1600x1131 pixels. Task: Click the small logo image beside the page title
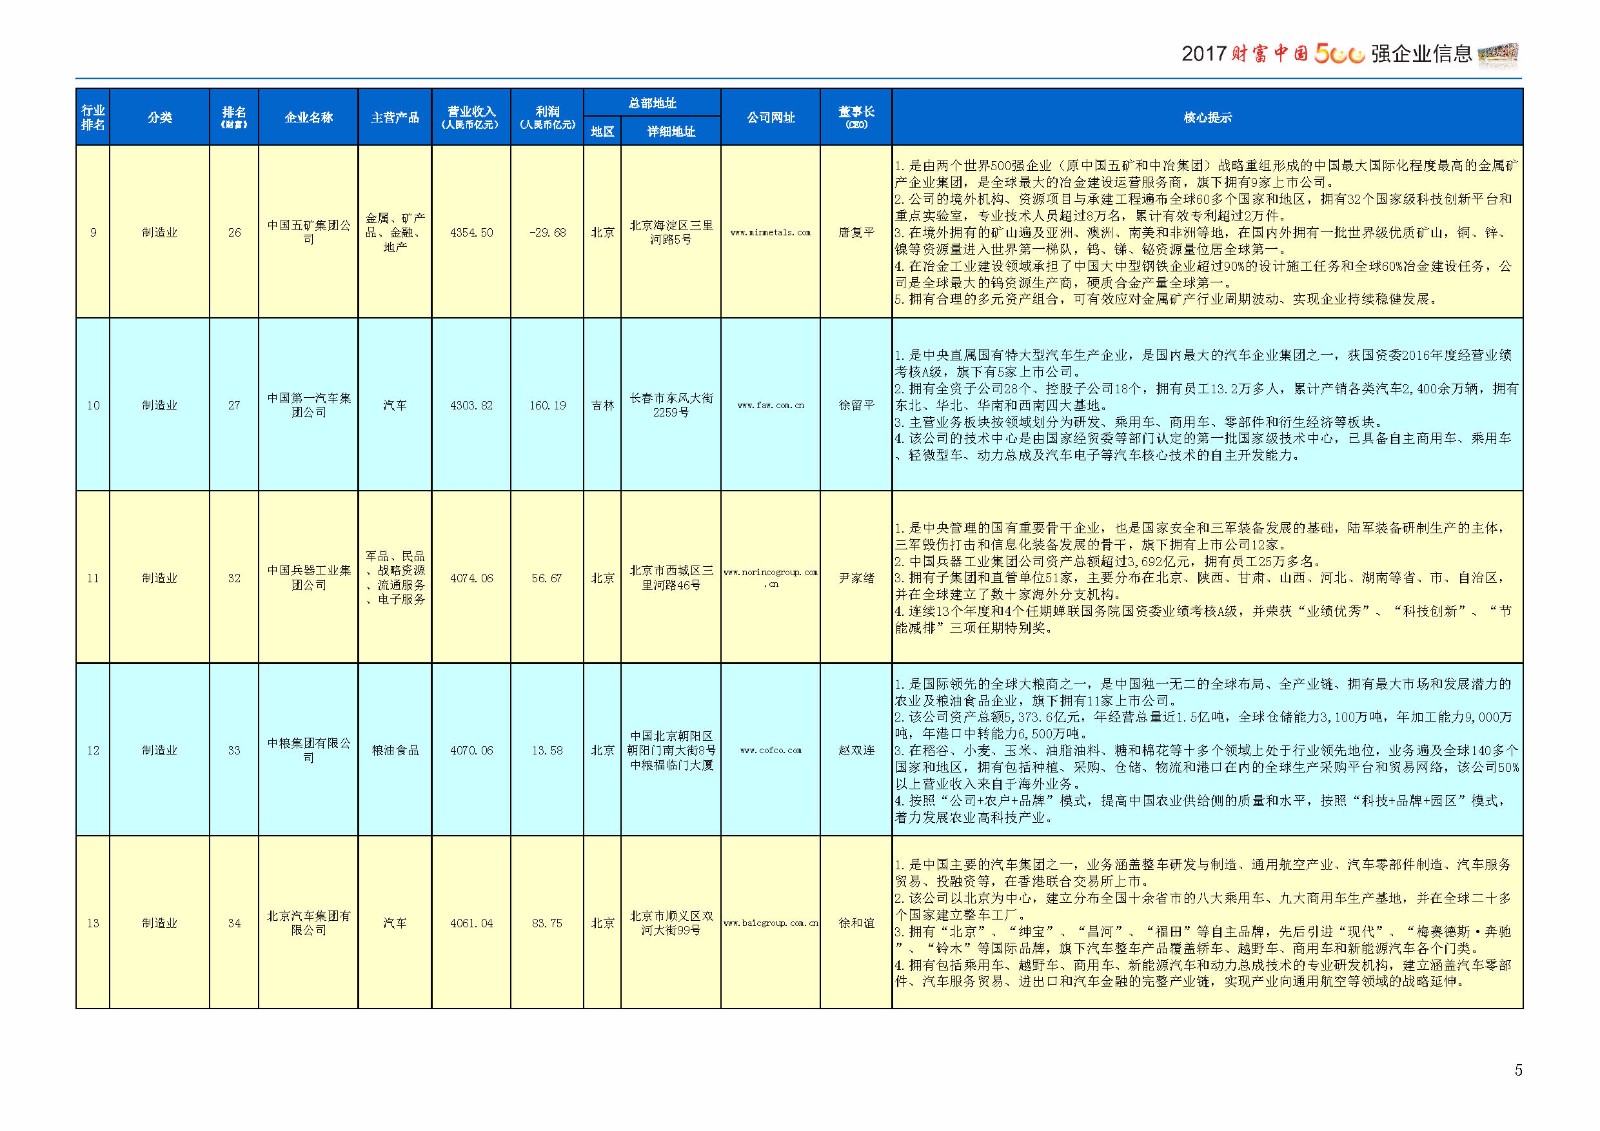point(1498,54)
